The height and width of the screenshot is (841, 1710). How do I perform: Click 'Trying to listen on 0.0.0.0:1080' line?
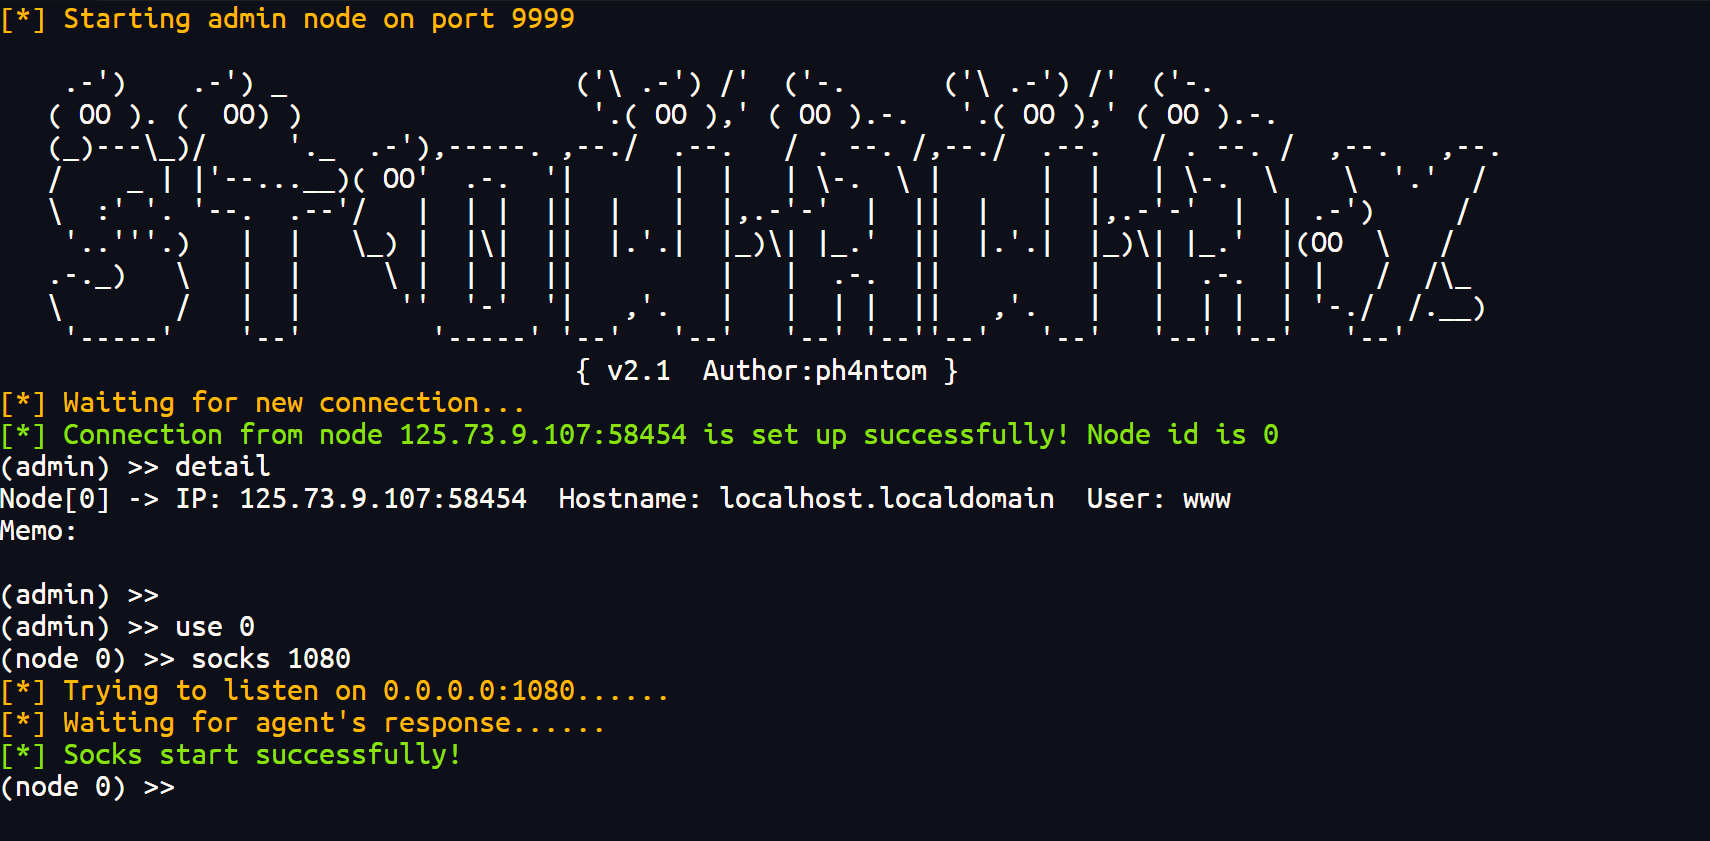click(335, 691)
